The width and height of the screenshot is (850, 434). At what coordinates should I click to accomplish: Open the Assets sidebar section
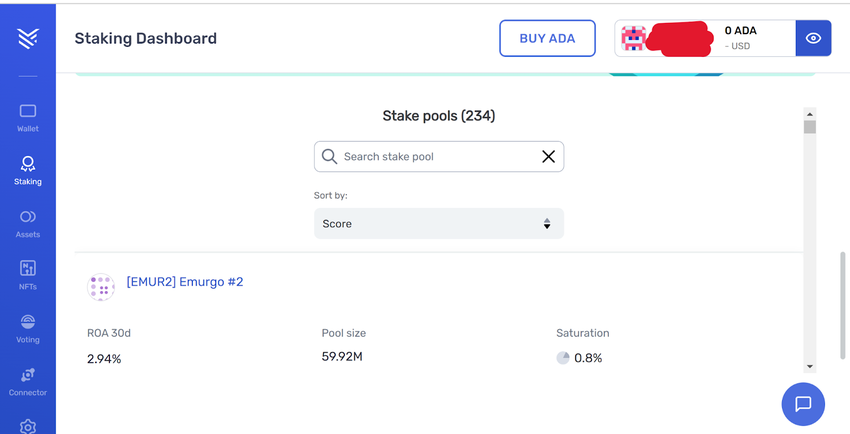click(x=28, y=222)
